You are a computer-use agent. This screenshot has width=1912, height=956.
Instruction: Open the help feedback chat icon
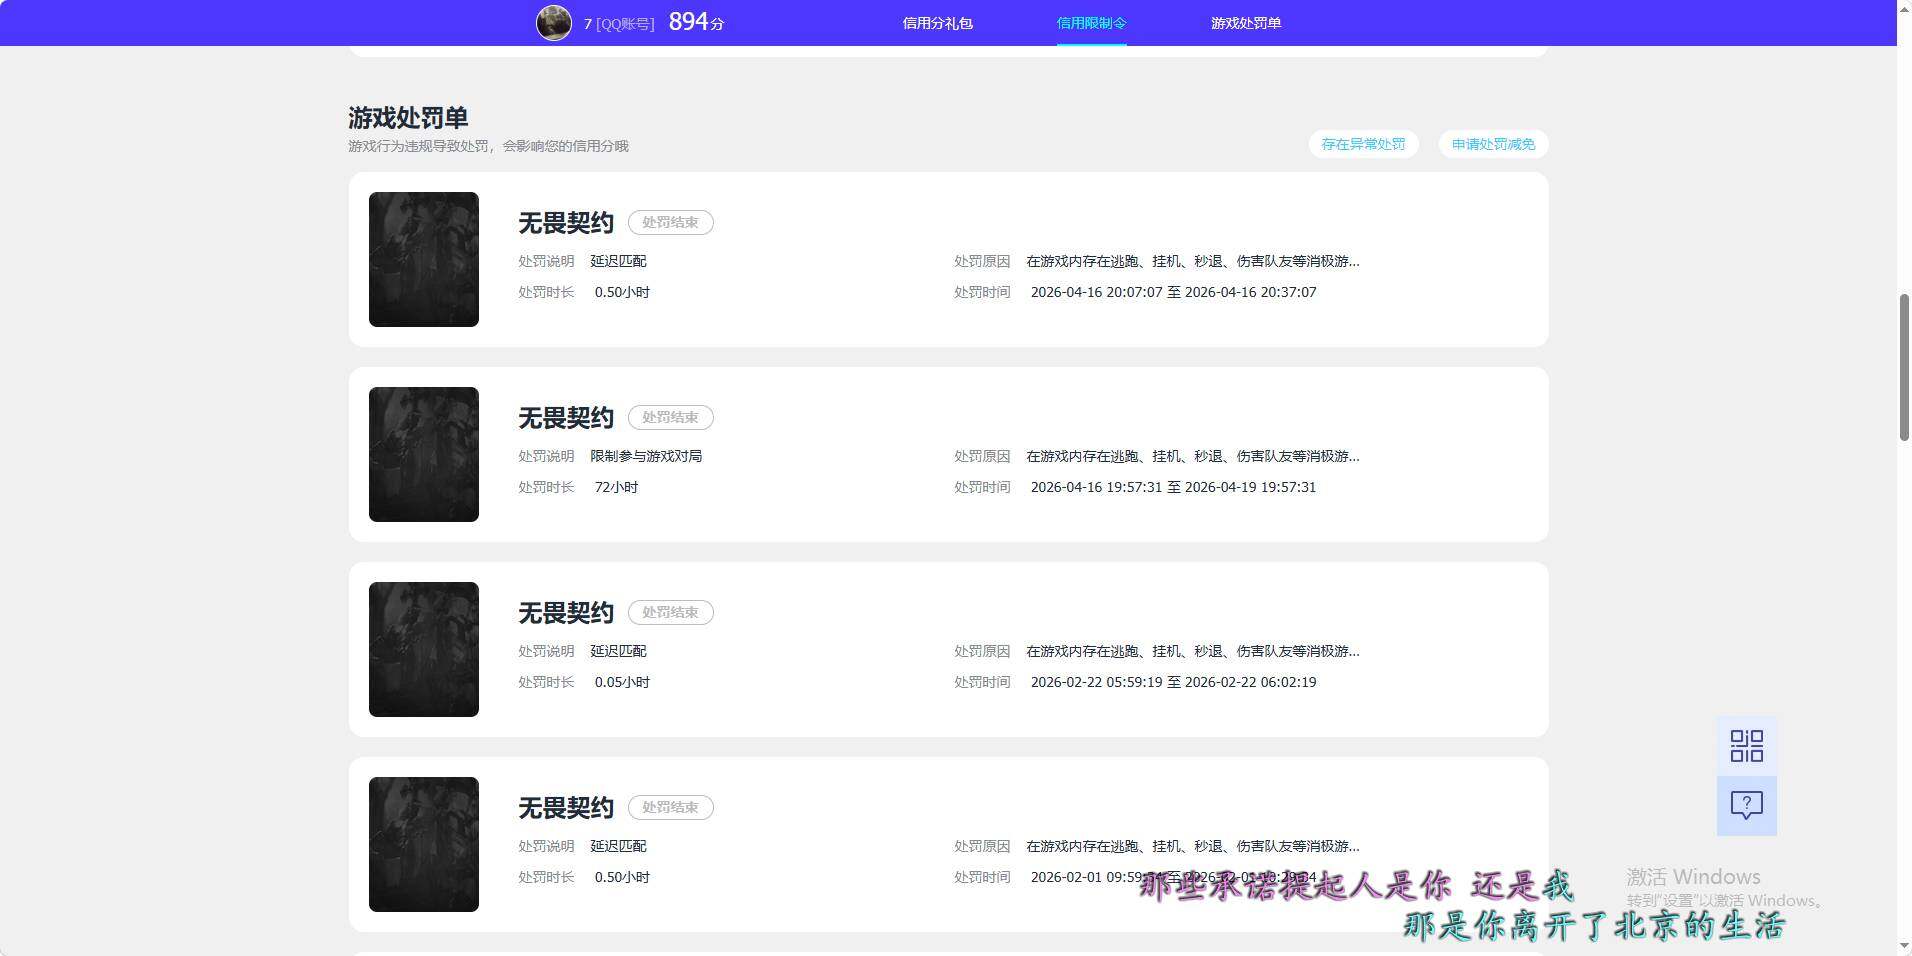(1746, 805)
